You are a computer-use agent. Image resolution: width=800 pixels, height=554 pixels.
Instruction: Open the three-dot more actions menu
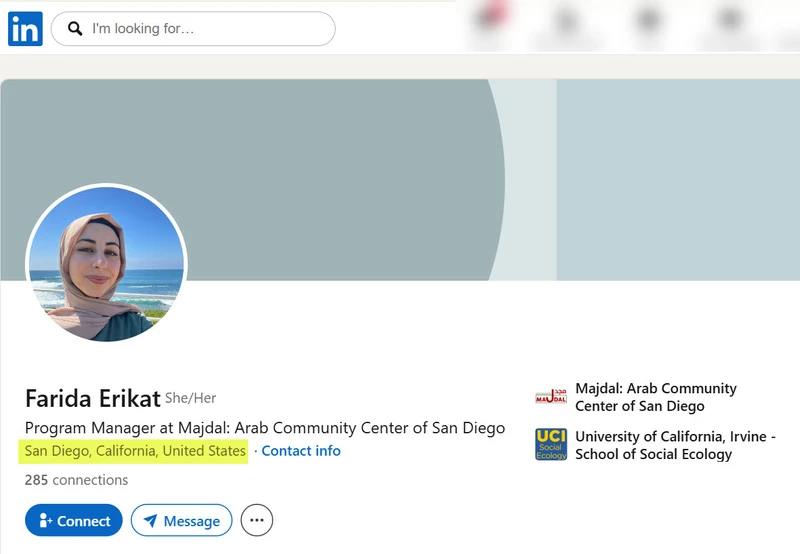tap(257, 520)
